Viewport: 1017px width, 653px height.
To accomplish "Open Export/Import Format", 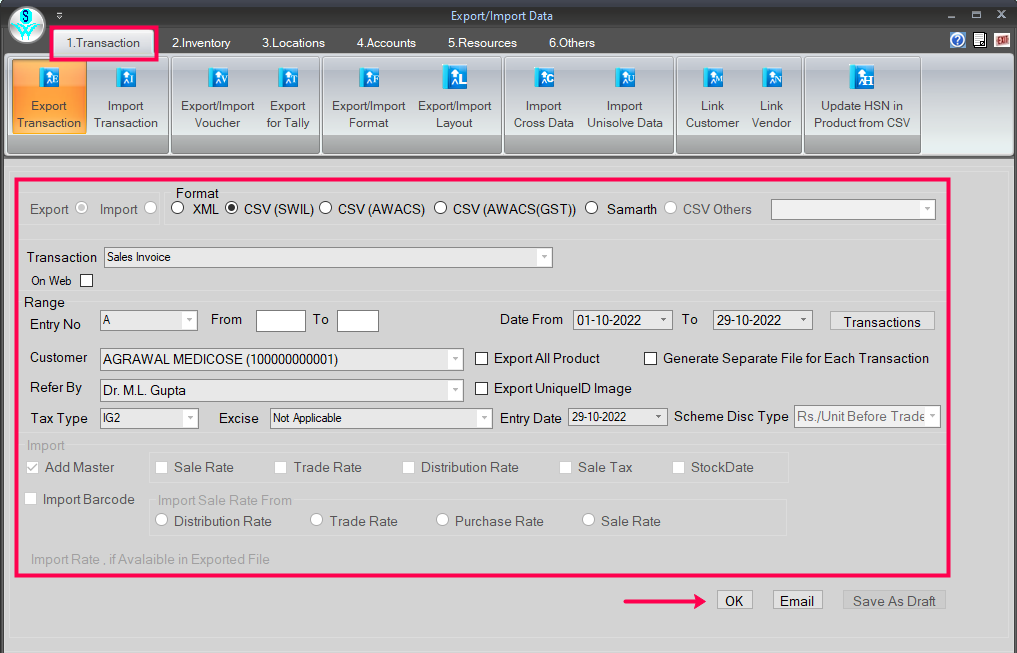I will tap(368, 97).
